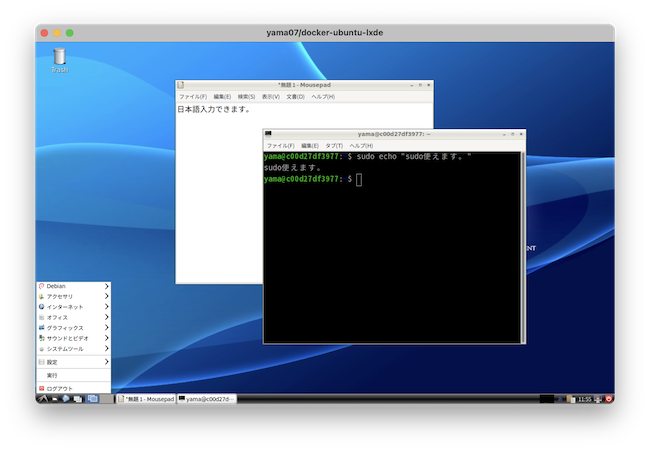The image size is (650, 451).
Task: Maximize the Mousepad window
Action: tap(420, 85)
